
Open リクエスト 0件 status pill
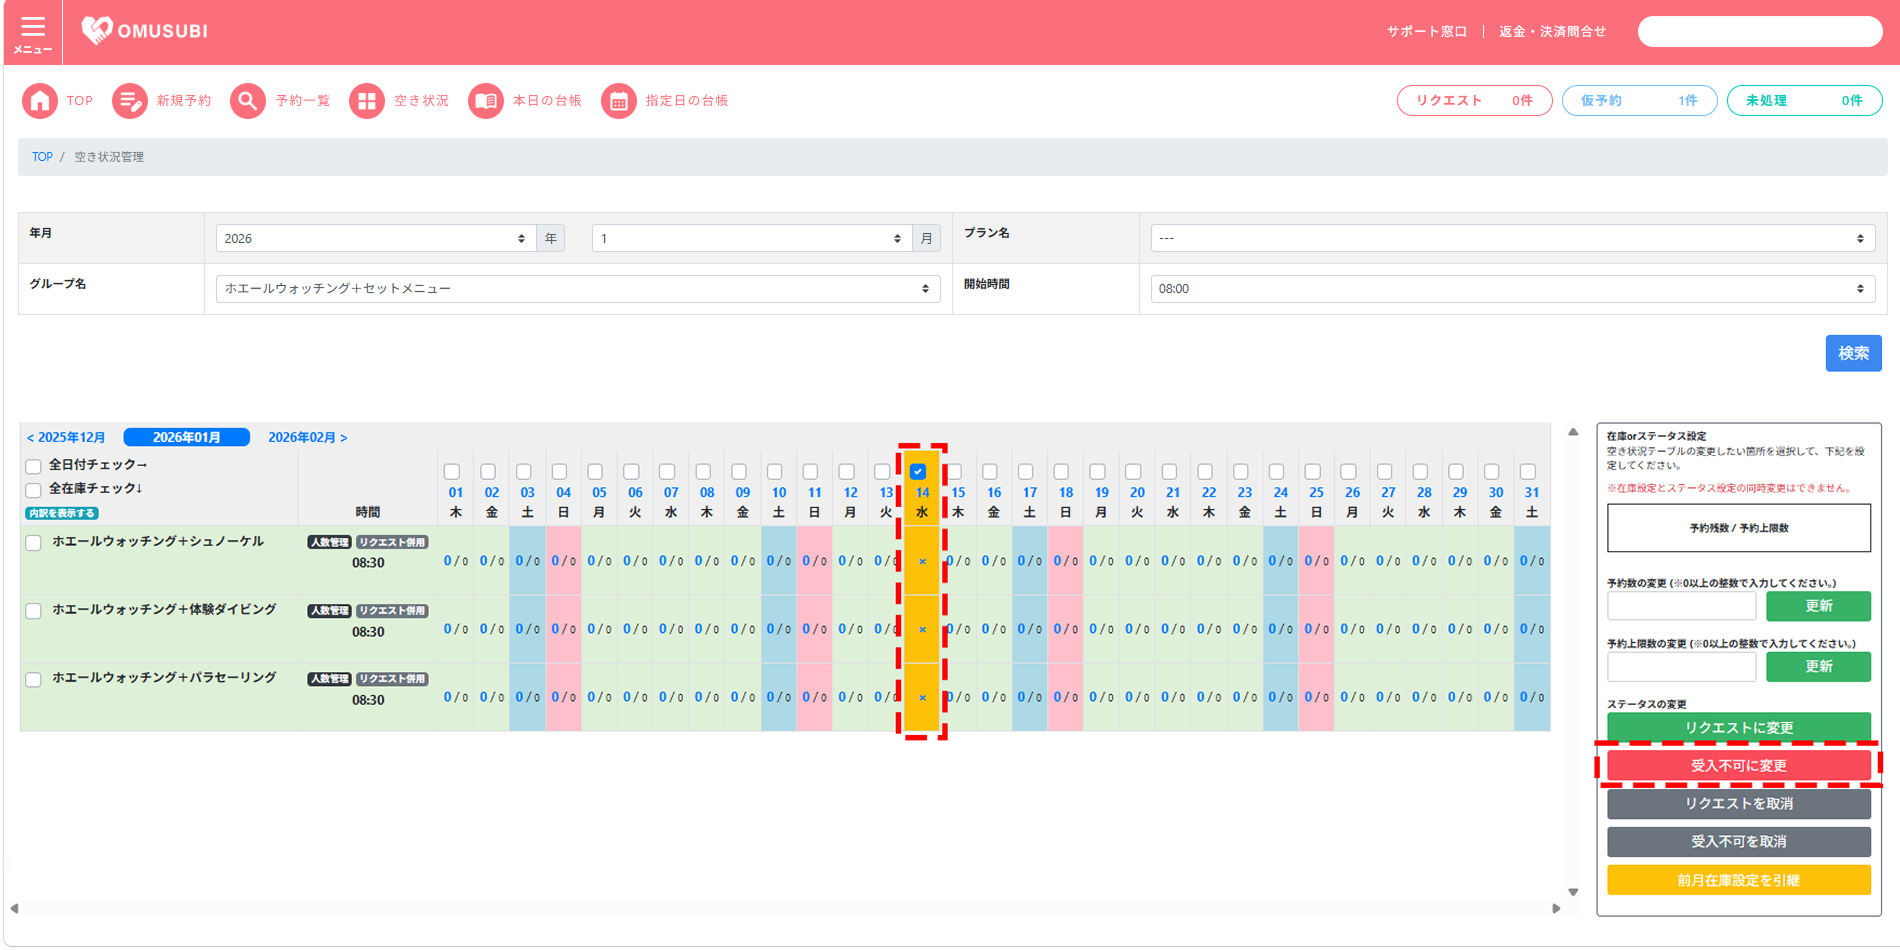1474,101
